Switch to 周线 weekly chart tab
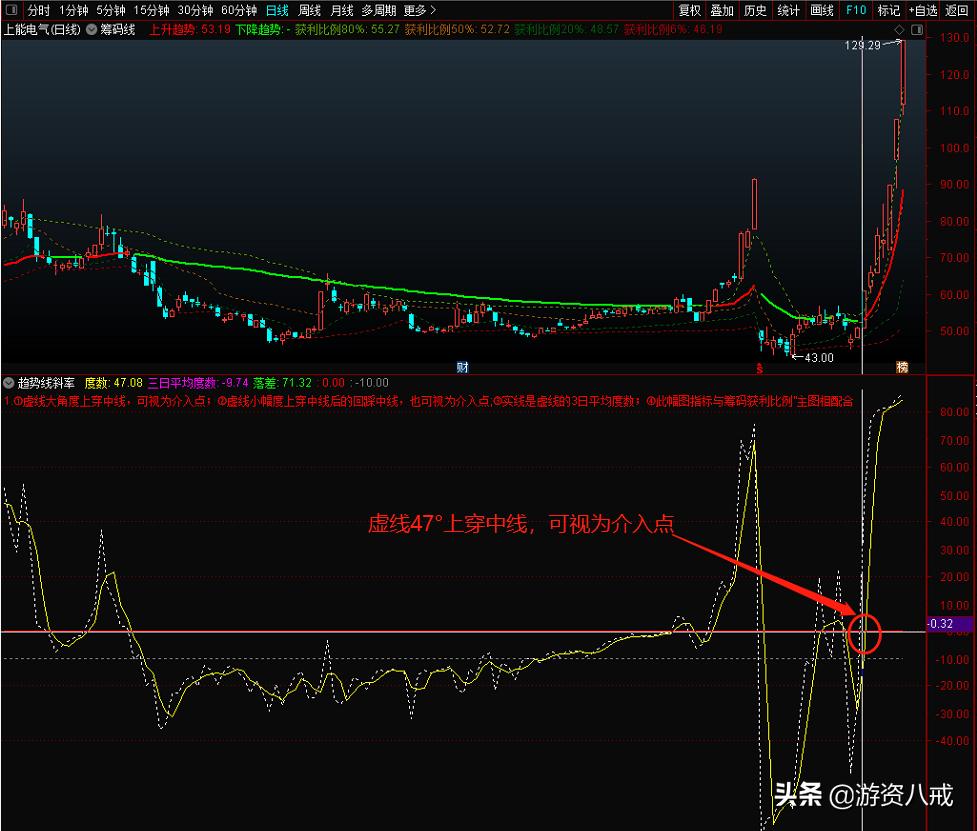Image resolution: width=977 pixels, height=831 pixels. click(310, 10)
